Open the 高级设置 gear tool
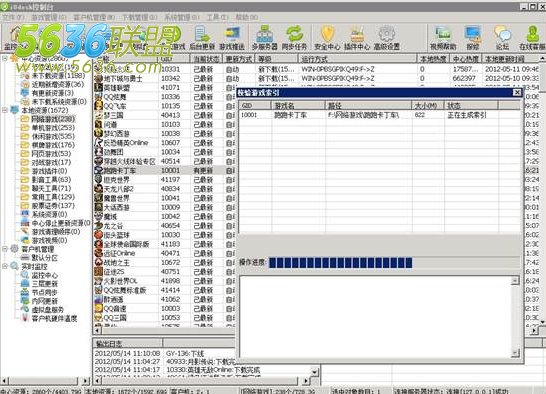546x394 pixels. (387, 38)
